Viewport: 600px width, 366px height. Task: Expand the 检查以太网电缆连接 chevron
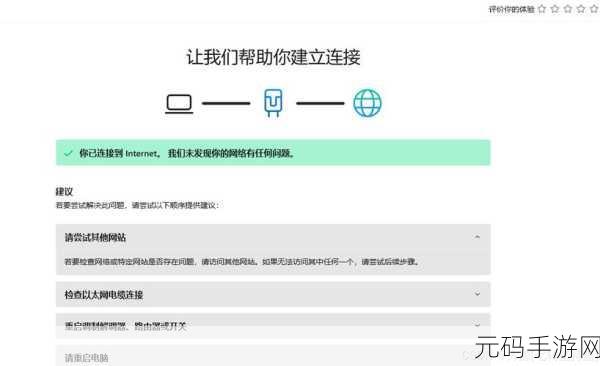(477, 294)
